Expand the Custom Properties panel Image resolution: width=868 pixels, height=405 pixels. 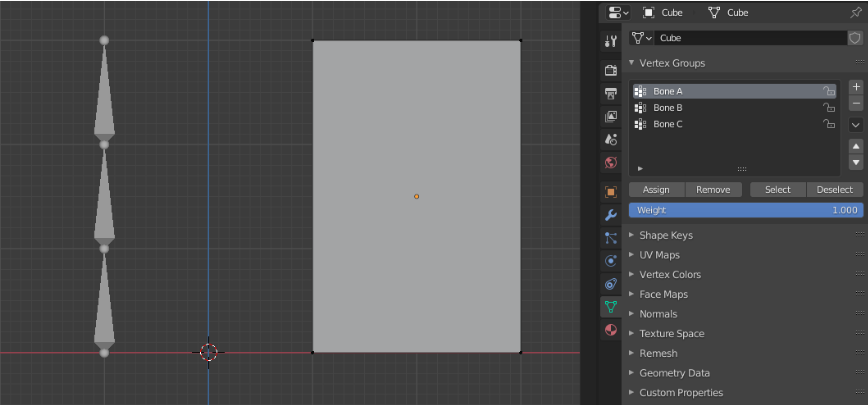coord(632,392)
